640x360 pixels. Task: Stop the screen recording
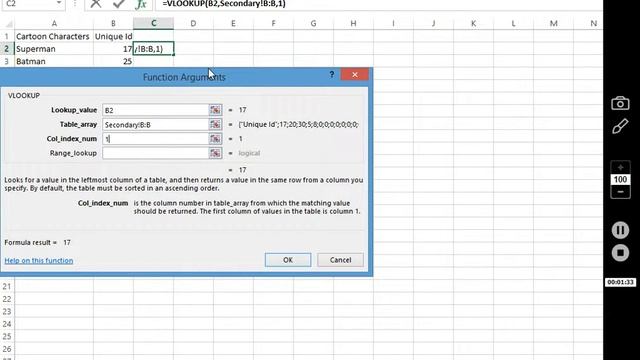point(620,253)
